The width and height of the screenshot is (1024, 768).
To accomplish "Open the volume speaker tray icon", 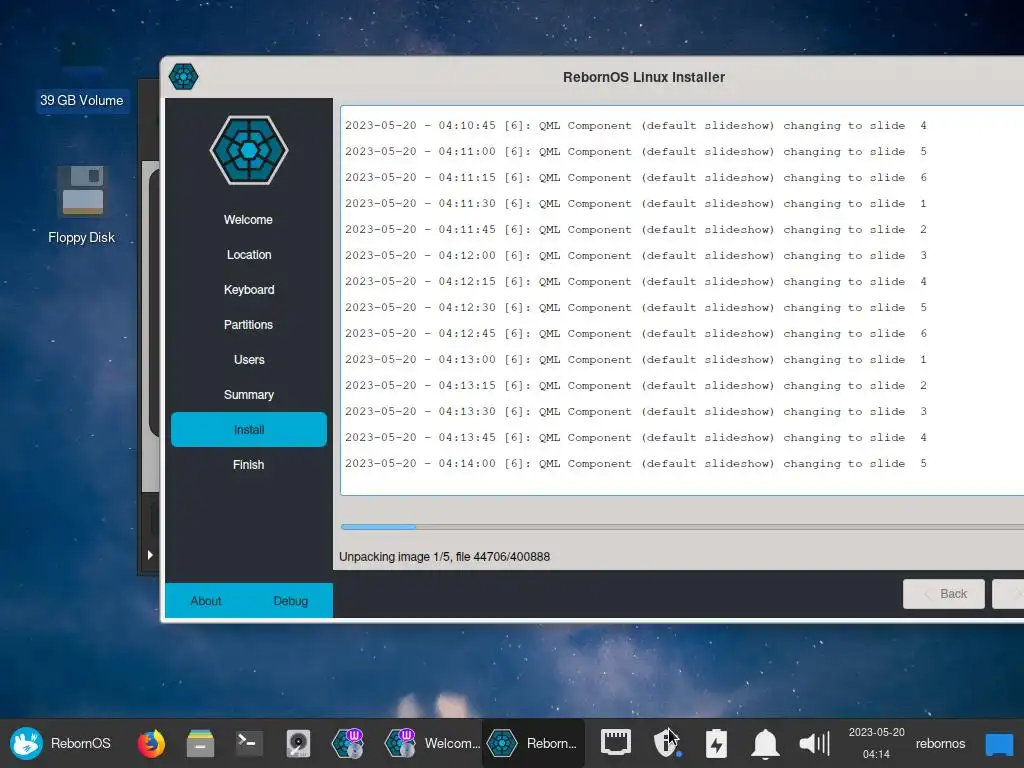I will coord(814,743).
